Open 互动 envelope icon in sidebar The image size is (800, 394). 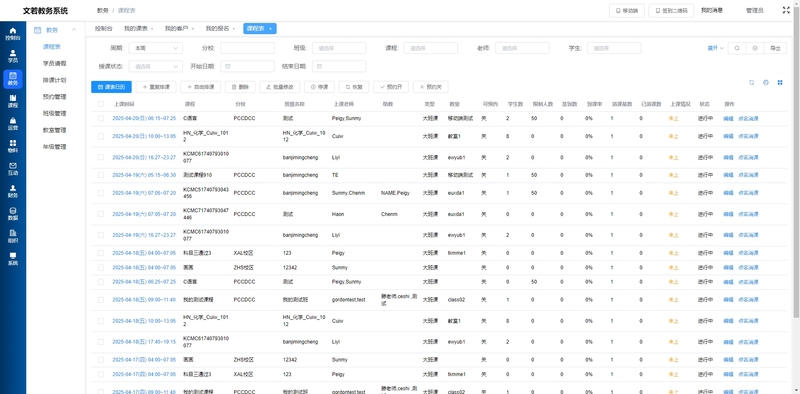pyautogui.click(x=13, y=168)
